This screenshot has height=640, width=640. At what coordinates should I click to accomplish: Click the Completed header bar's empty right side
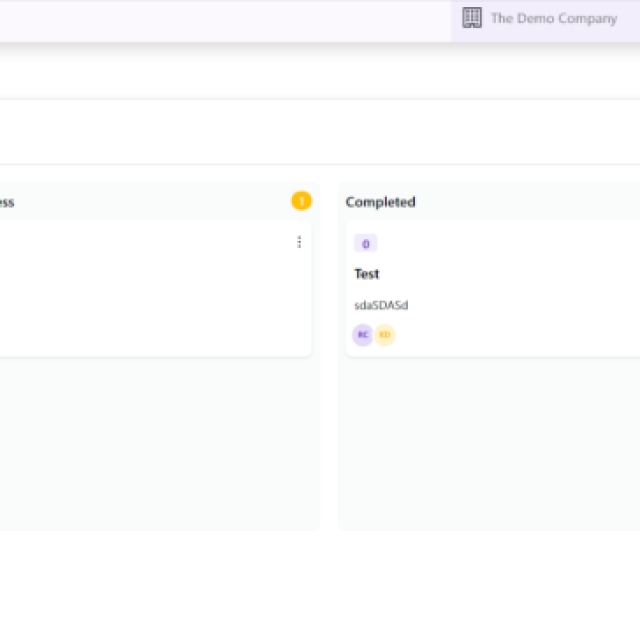529,202
